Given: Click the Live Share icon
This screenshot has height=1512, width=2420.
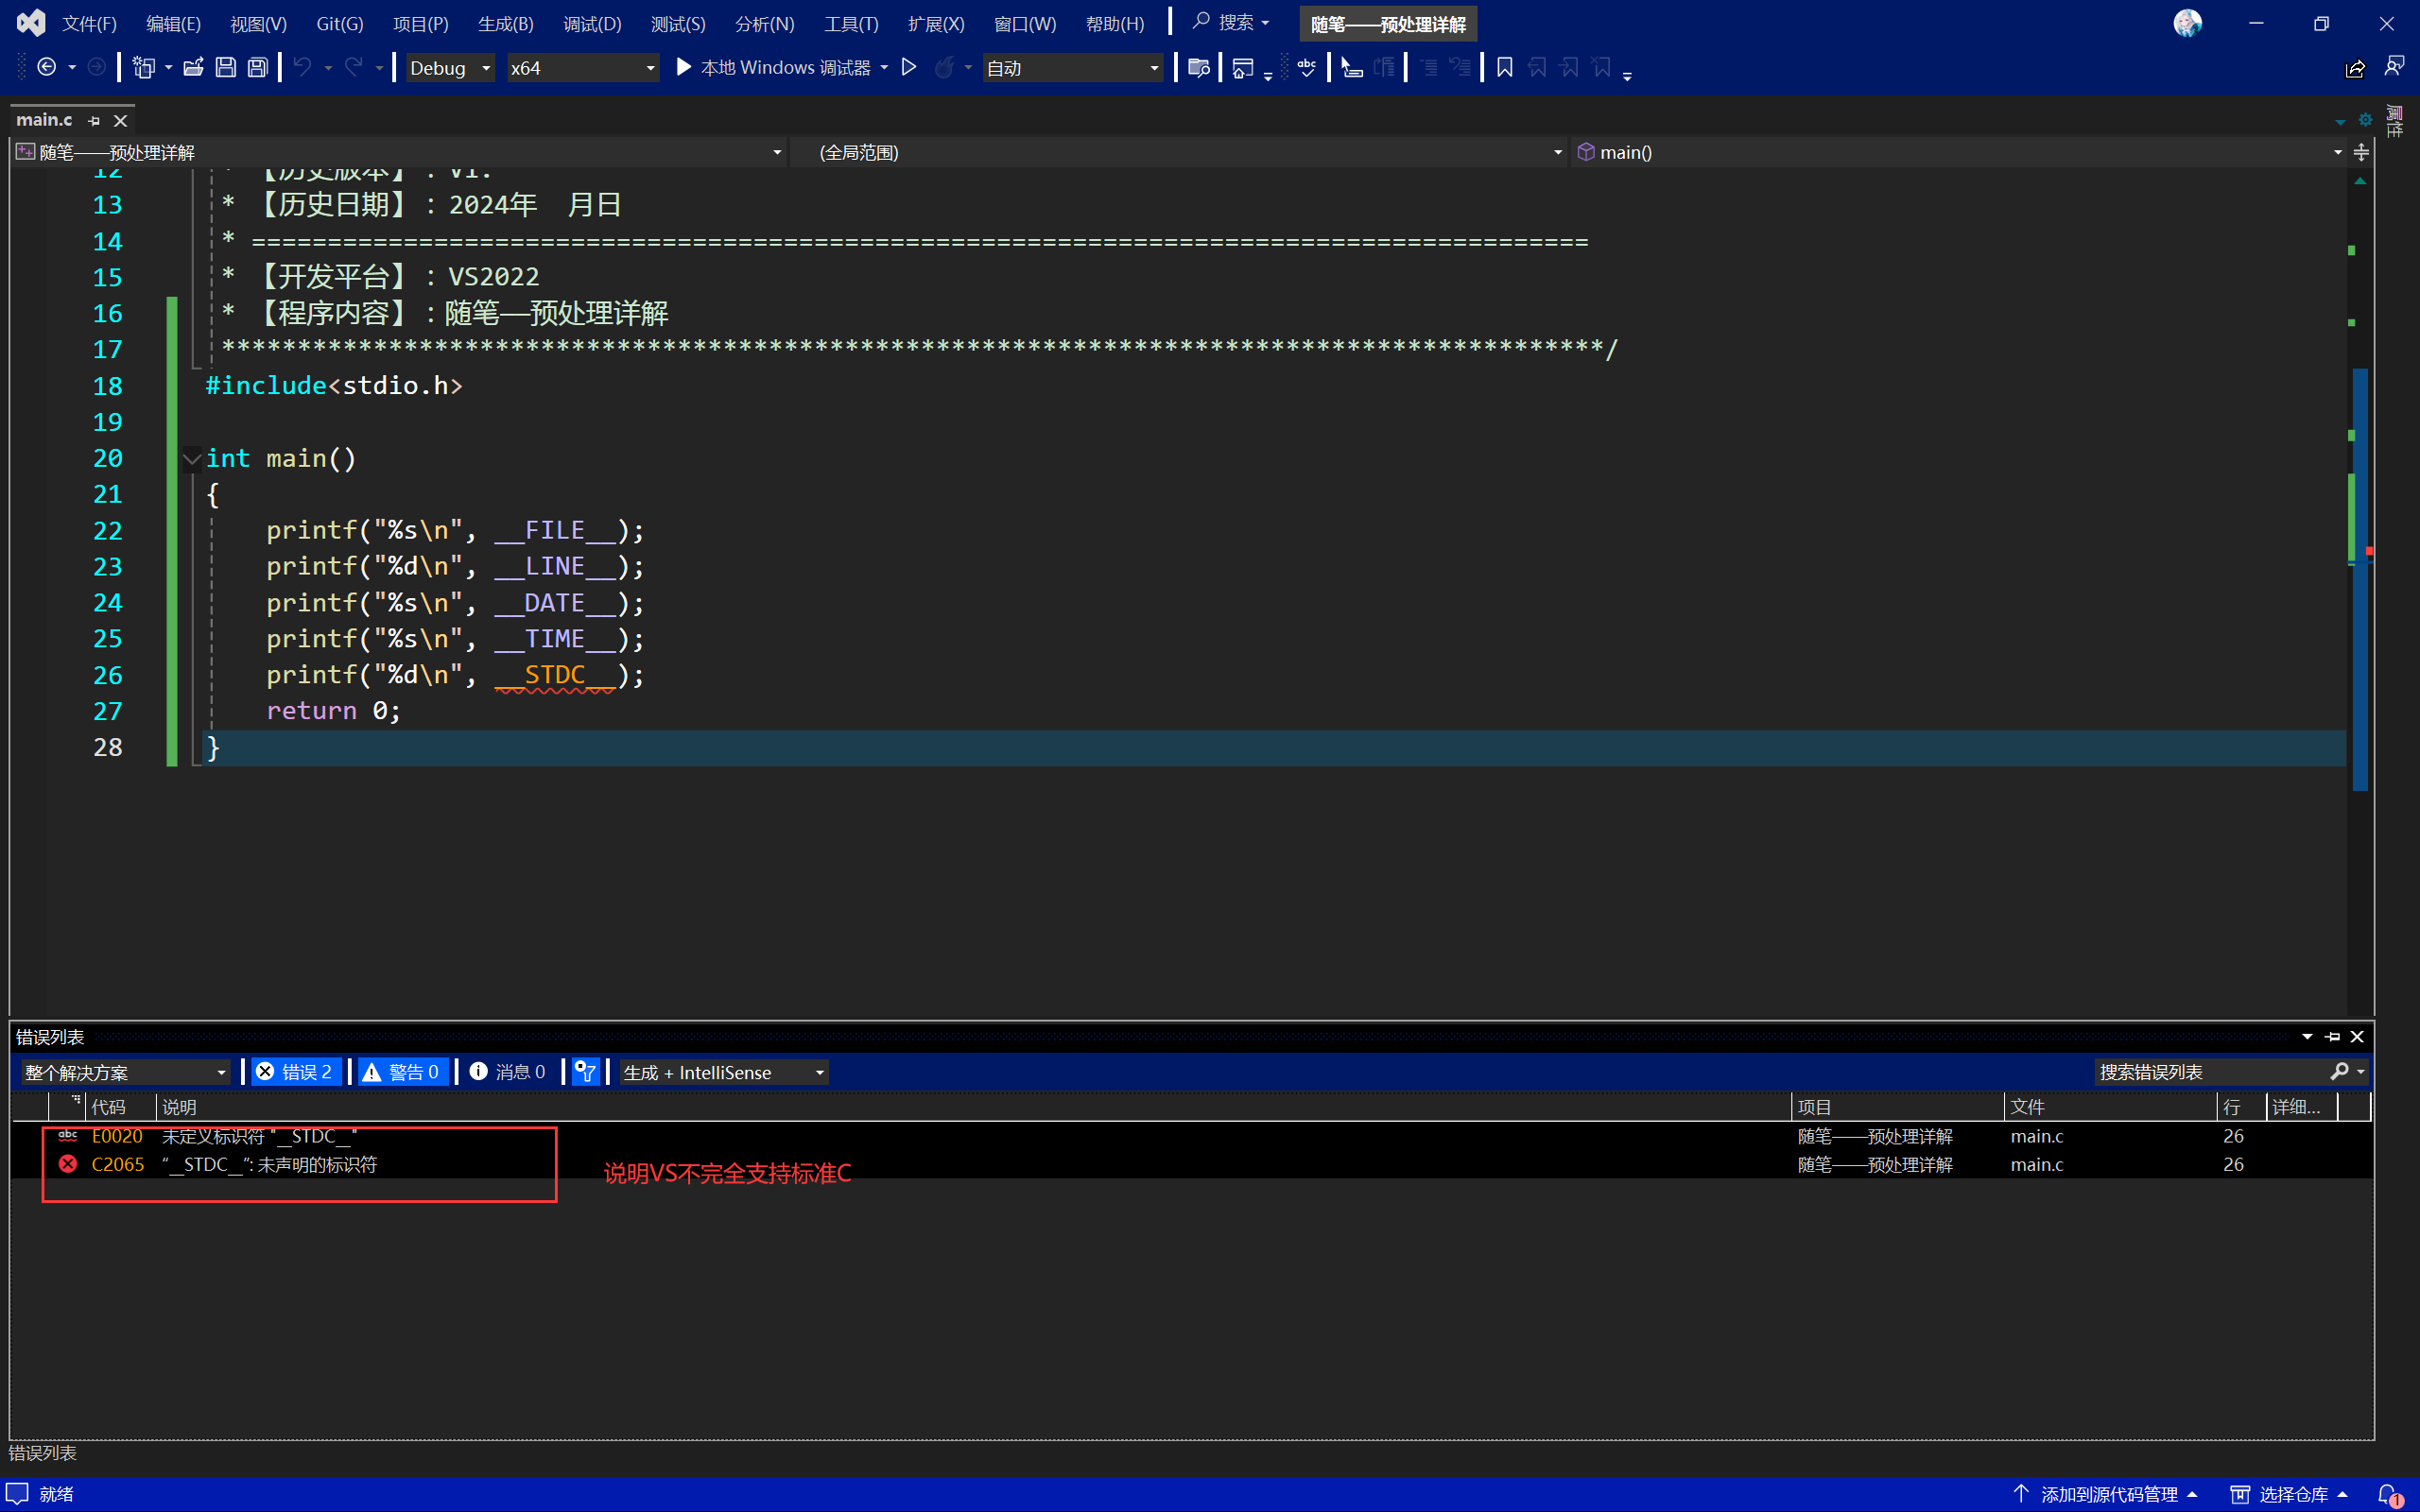Looking at the screenshot, I should pos(2355,68).
